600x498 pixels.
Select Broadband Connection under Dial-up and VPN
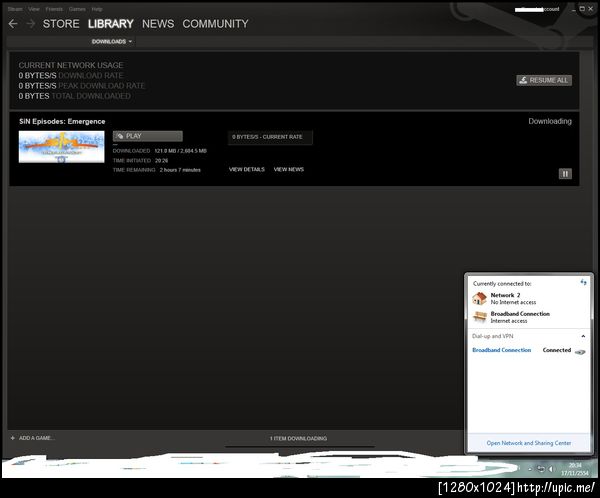coord(502,350)
